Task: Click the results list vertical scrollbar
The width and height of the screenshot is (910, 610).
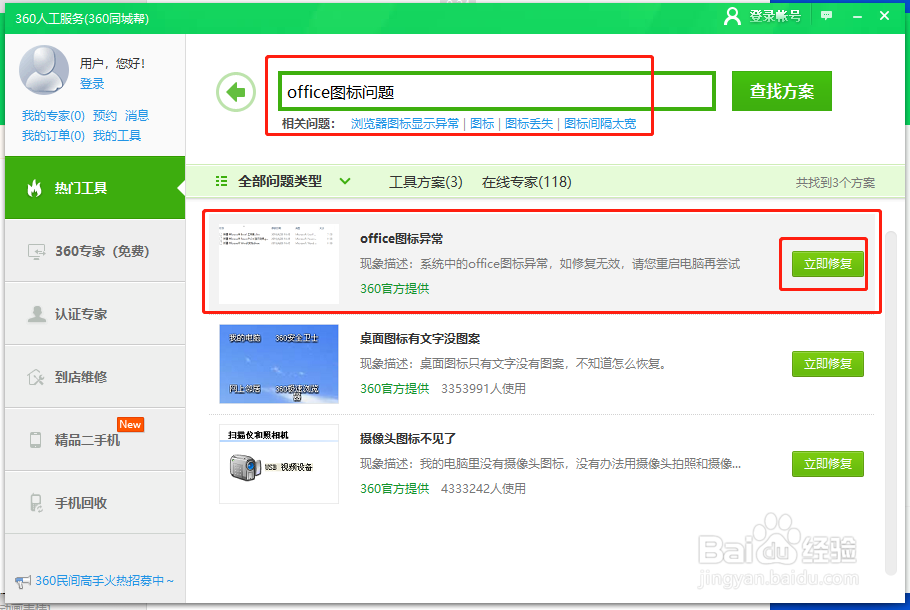Action: (x=891, y=403)
